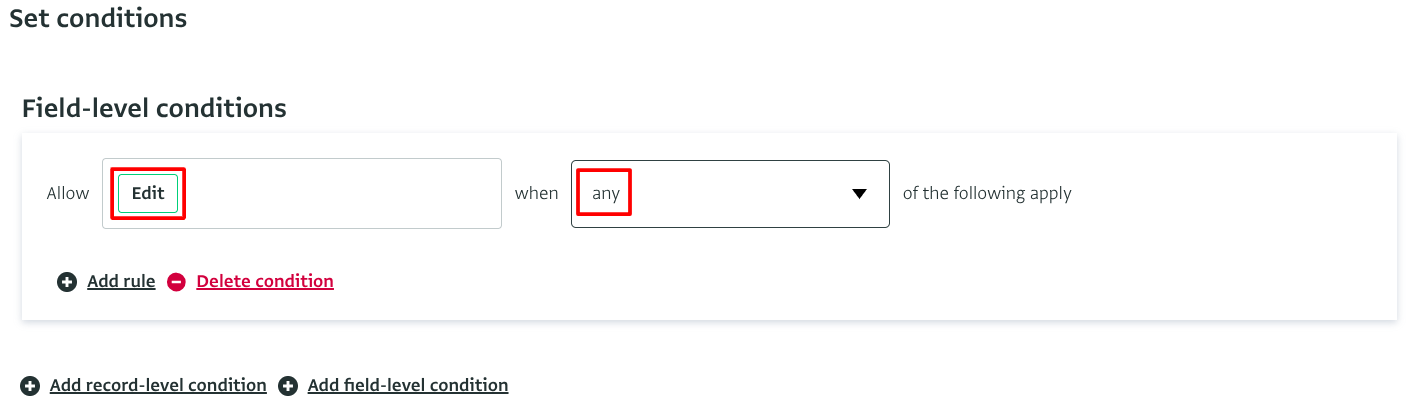Select the Add record-level condition link
Screen dimensions: 1412x404
(x=158, y=385)
